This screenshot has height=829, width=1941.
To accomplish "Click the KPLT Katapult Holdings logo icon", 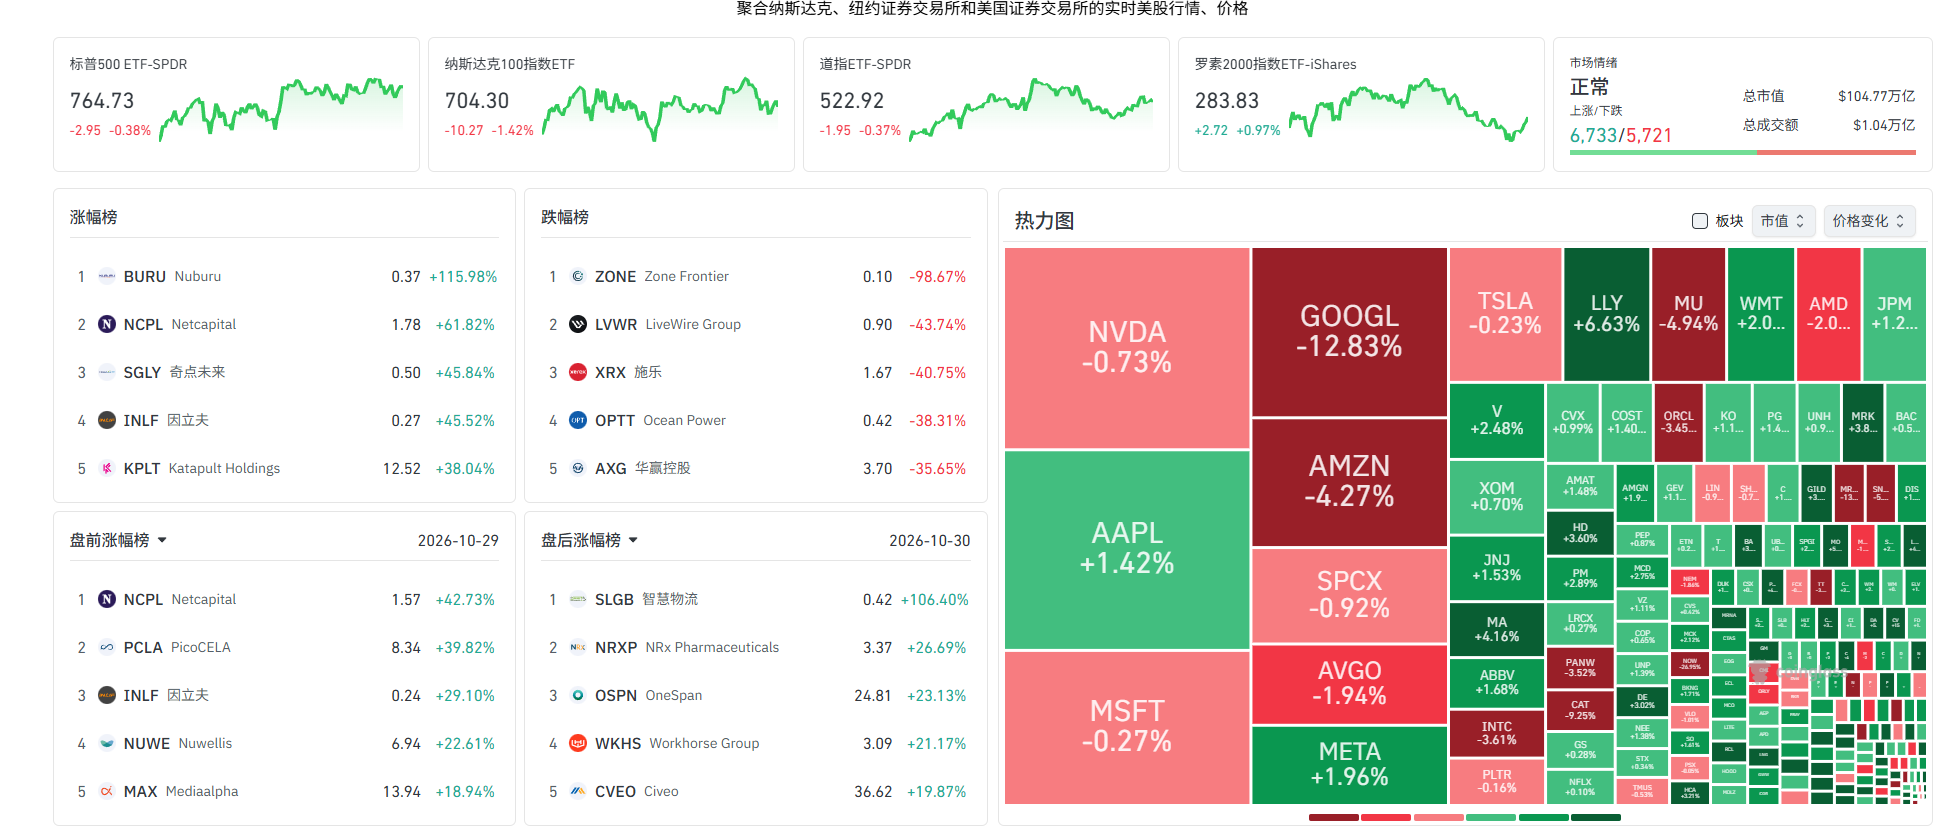I will 107,469.
